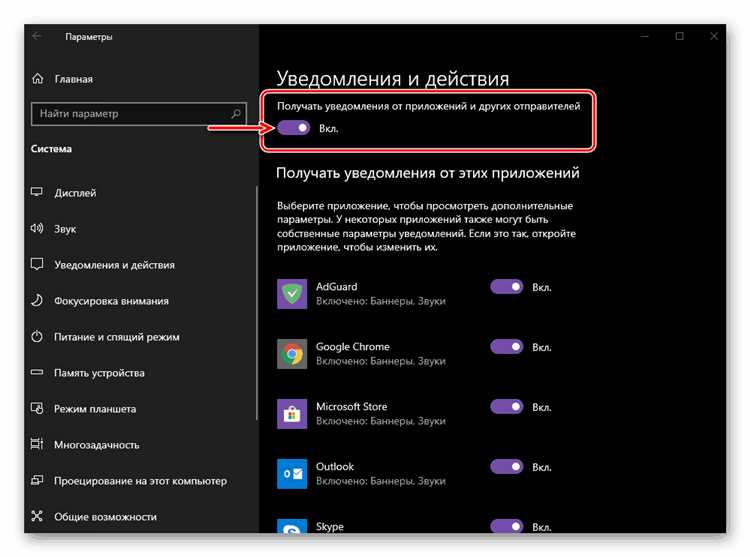
Task: Turn off Google Chrome notifications toggle
Action: (x=507, y=347)
